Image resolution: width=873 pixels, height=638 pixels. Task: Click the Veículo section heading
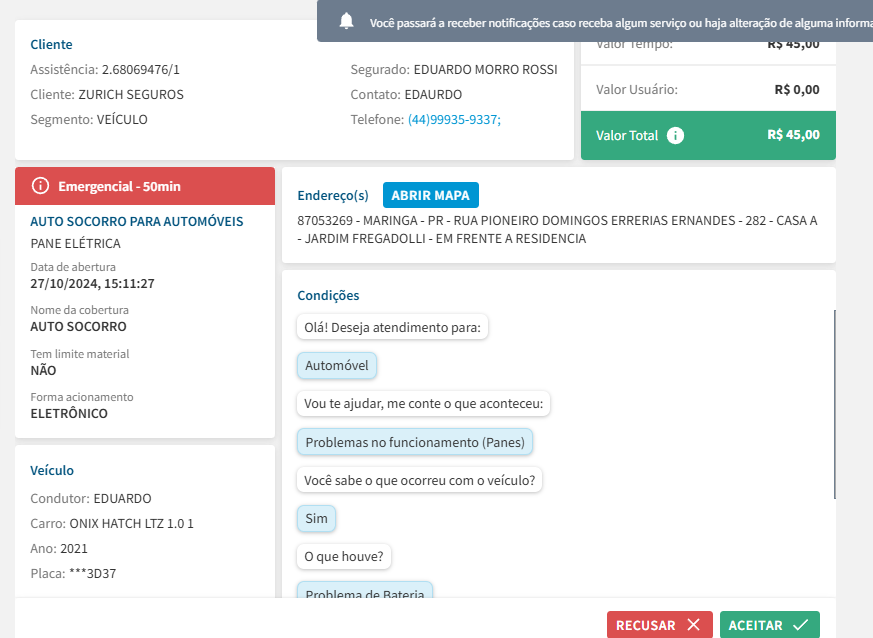(x=52, y=470)
